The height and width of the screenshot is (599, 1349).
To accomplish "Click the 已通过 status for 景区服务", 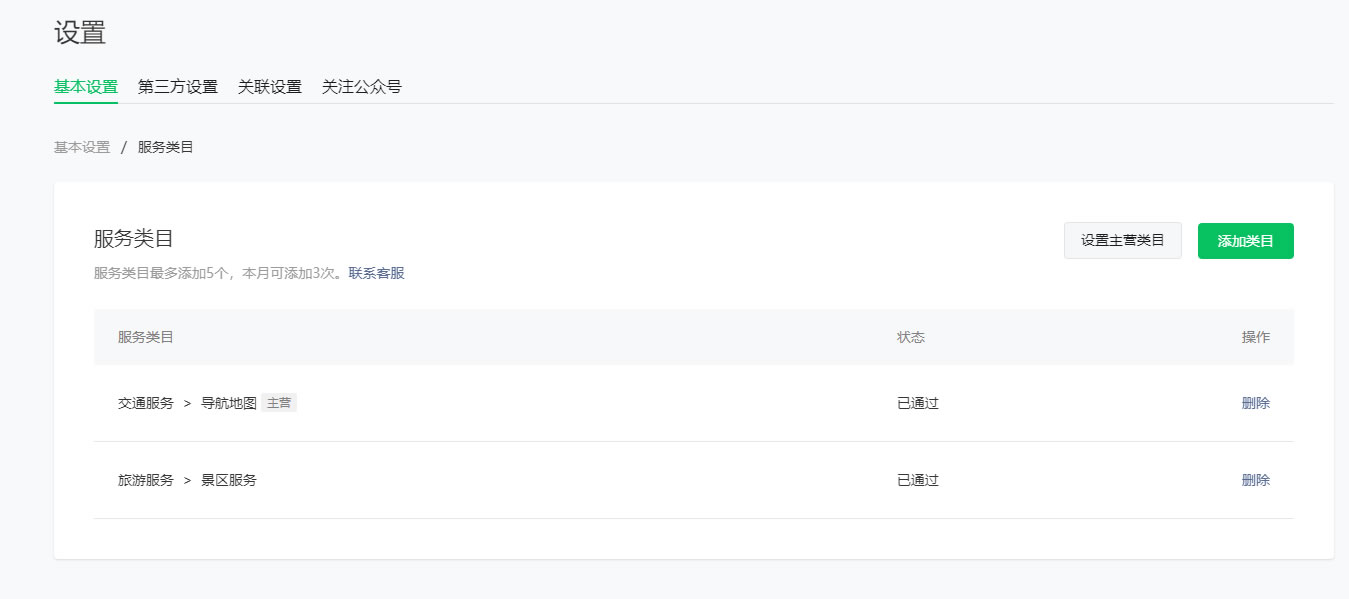I will pos(918,480).
